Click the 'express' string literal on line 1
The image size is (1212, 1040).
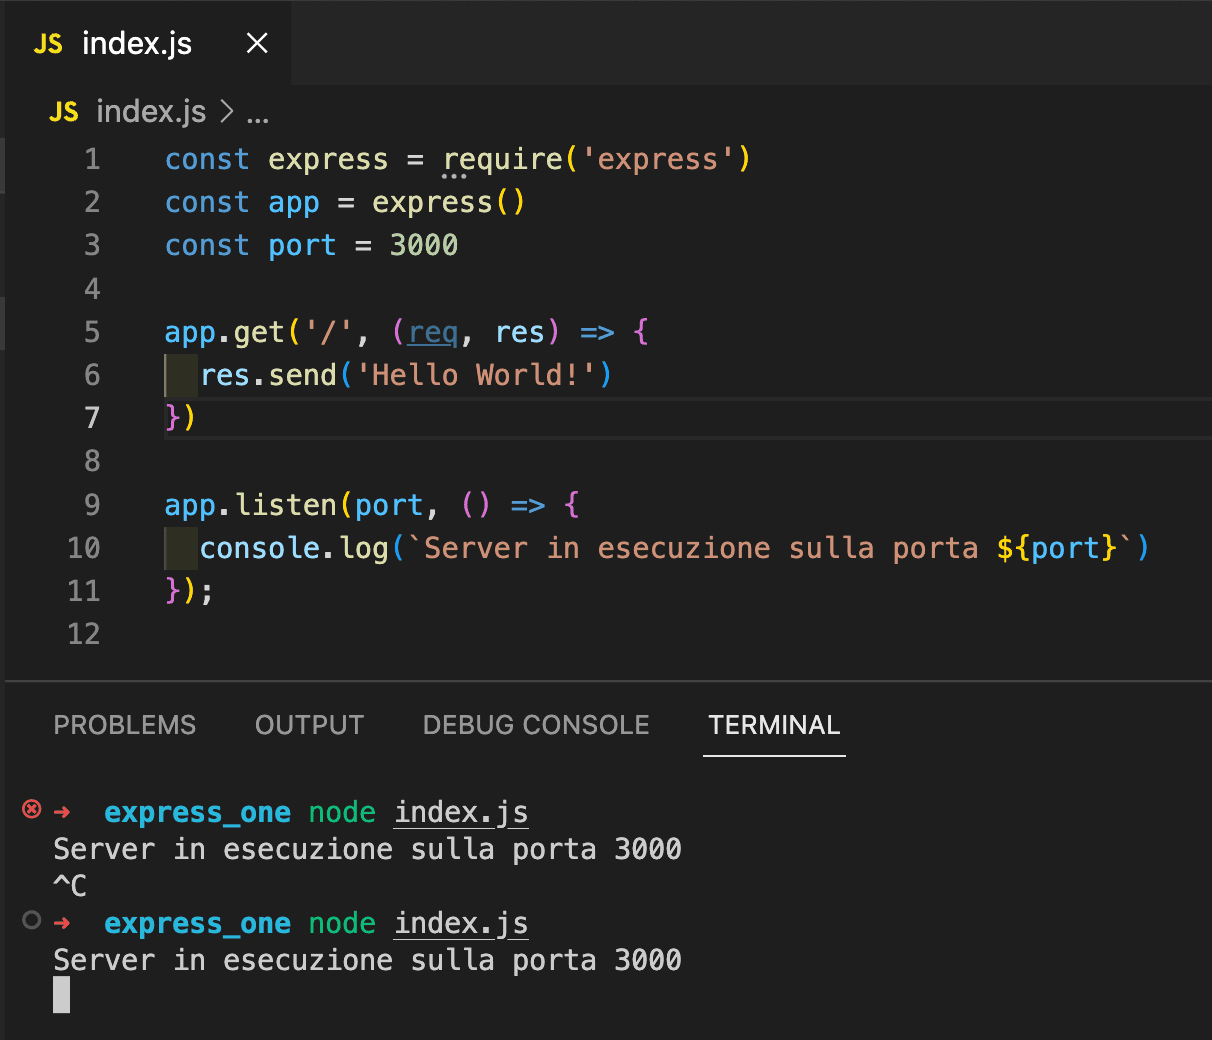point(658,159)
